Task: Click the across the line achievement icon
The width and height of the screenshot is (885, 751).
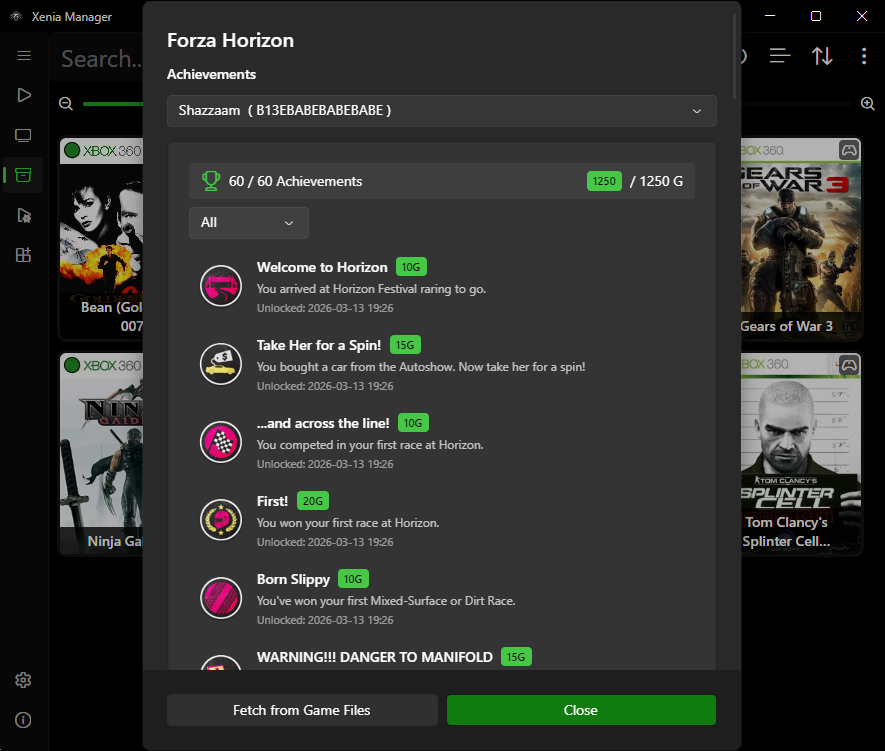Action: pos(221,442)
